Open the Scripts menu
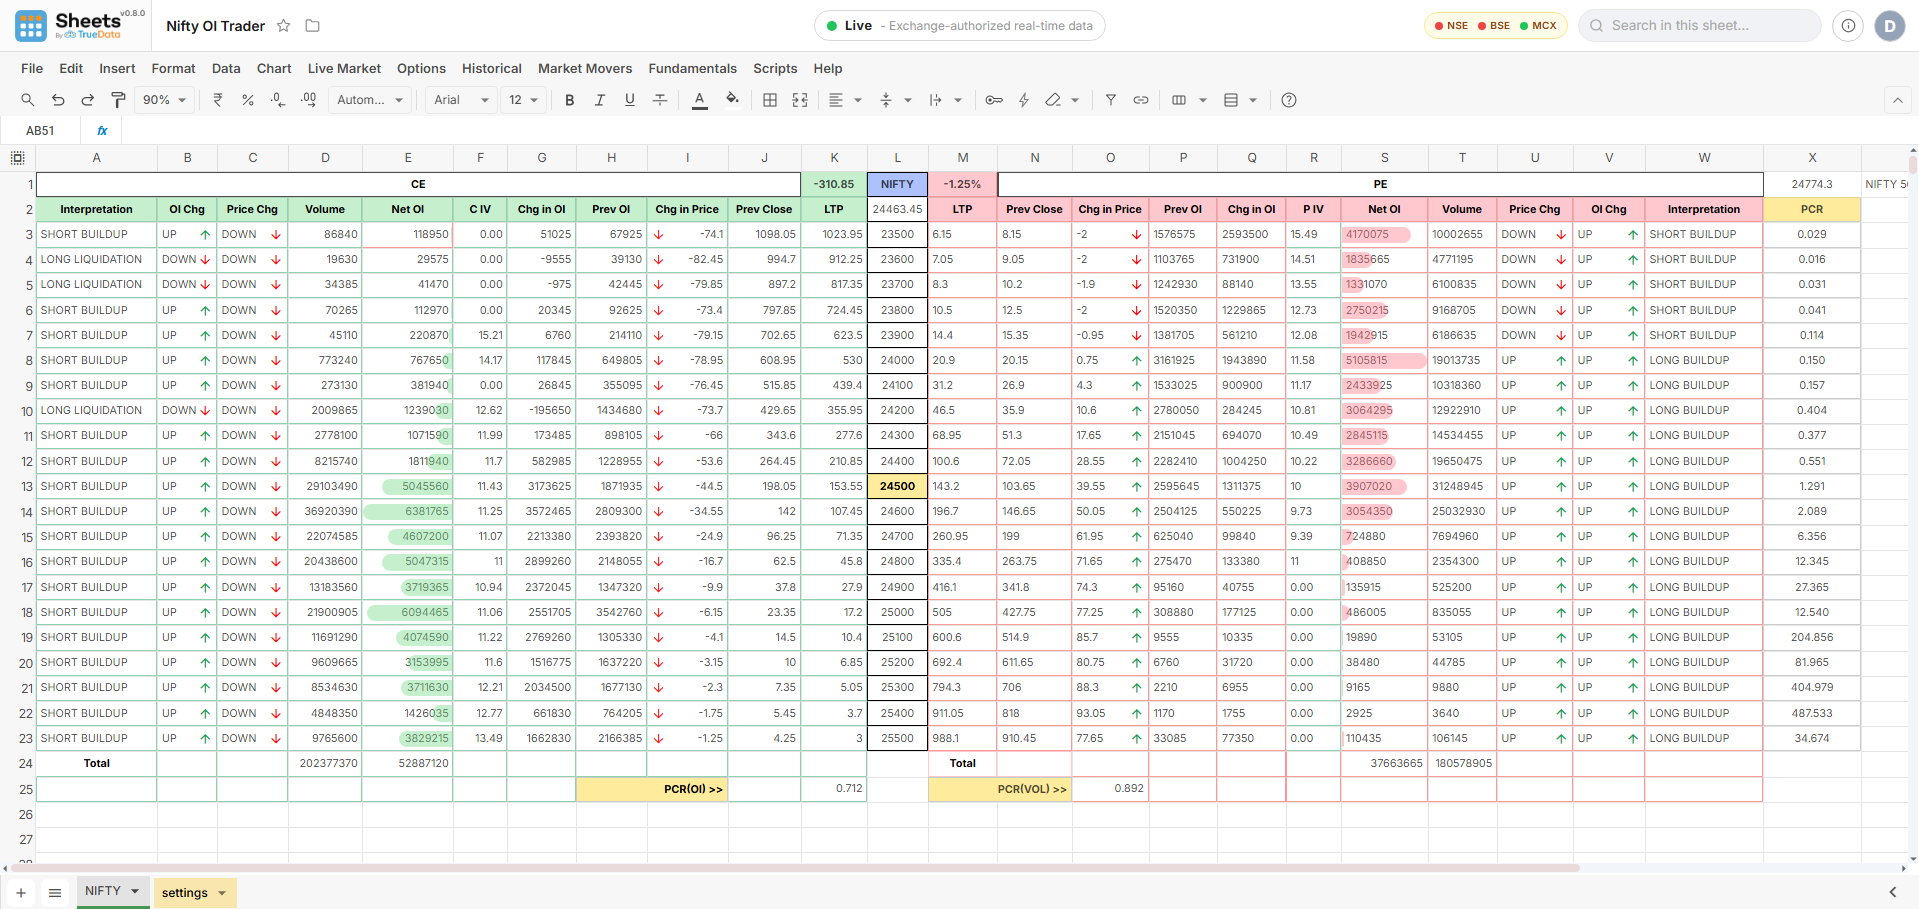The image size is (1919, 909). tap(775, 69)
